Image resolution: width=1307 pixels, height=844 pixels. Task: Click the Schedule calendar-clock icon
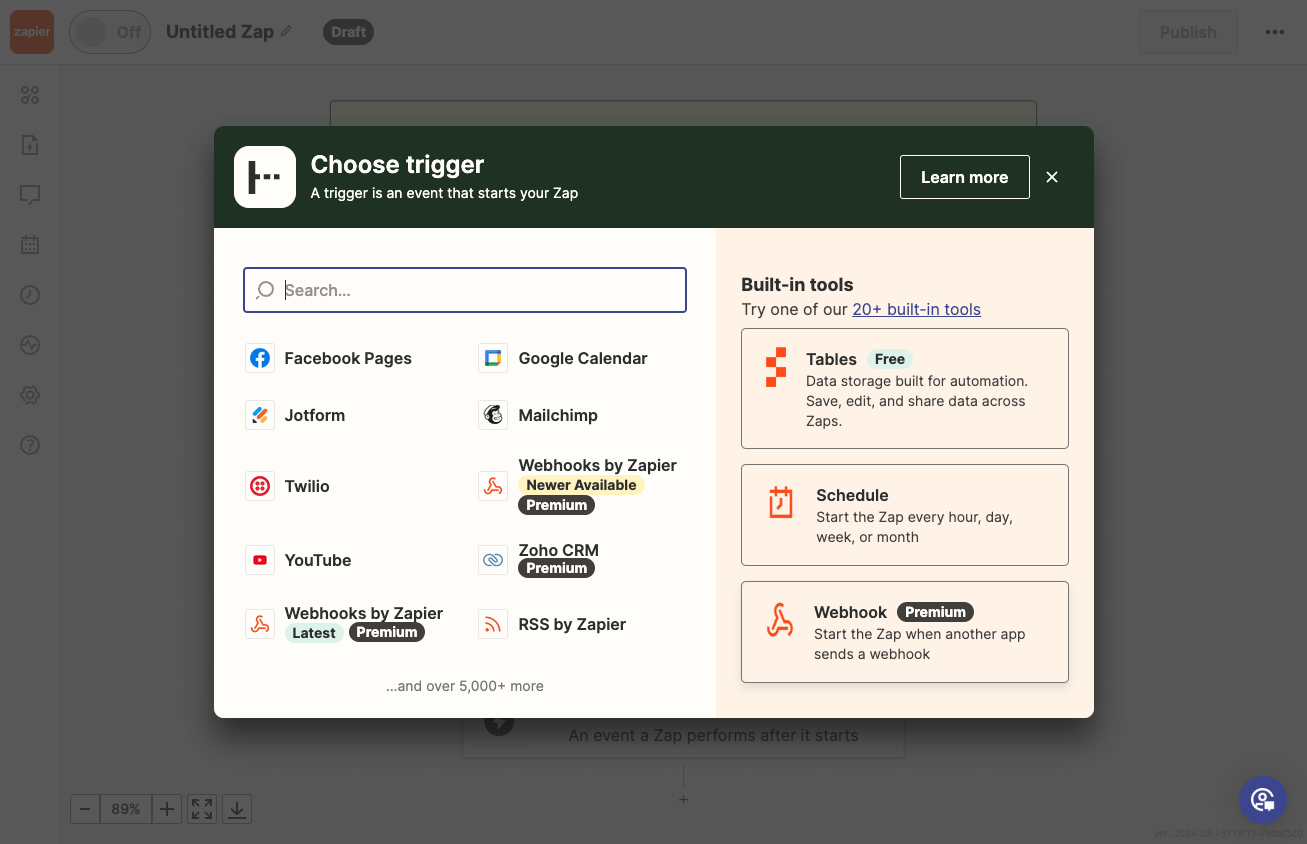[x=781, y=502]
